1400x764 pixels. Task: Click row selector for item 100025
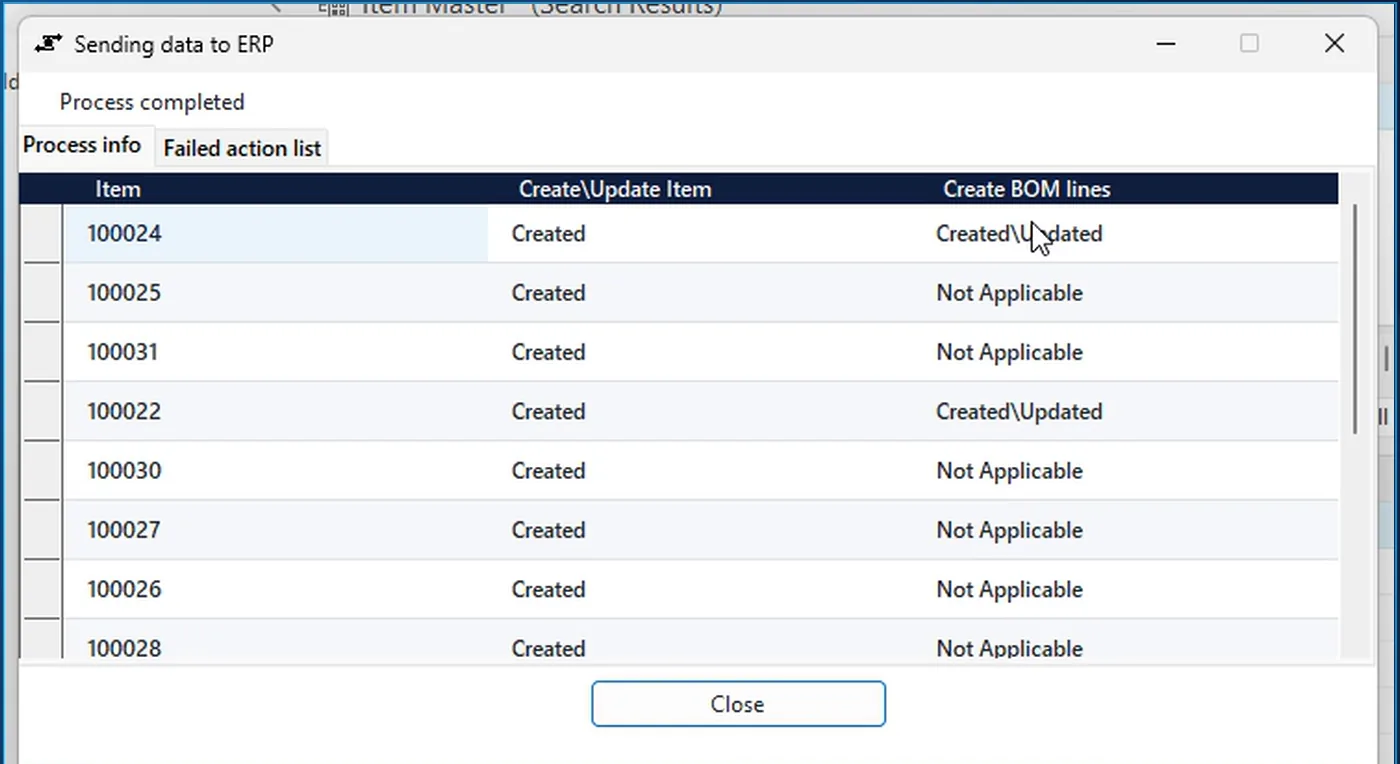point(42,293)
